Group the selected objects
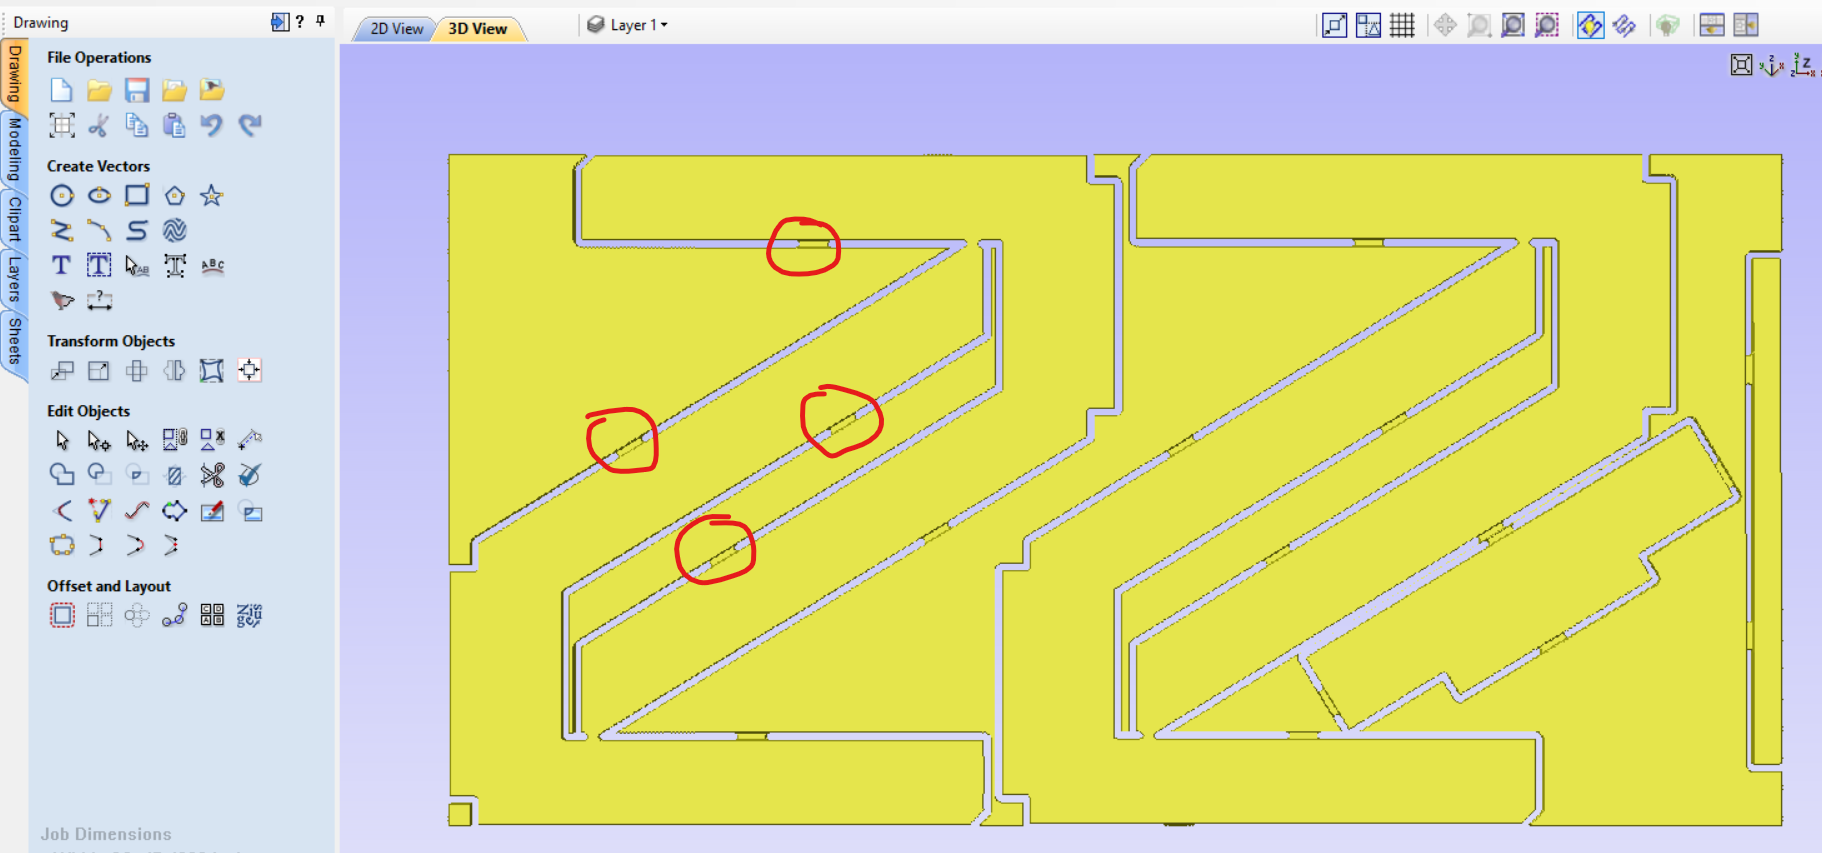Viewport: 1822px width, 853px height. [174, 440]
